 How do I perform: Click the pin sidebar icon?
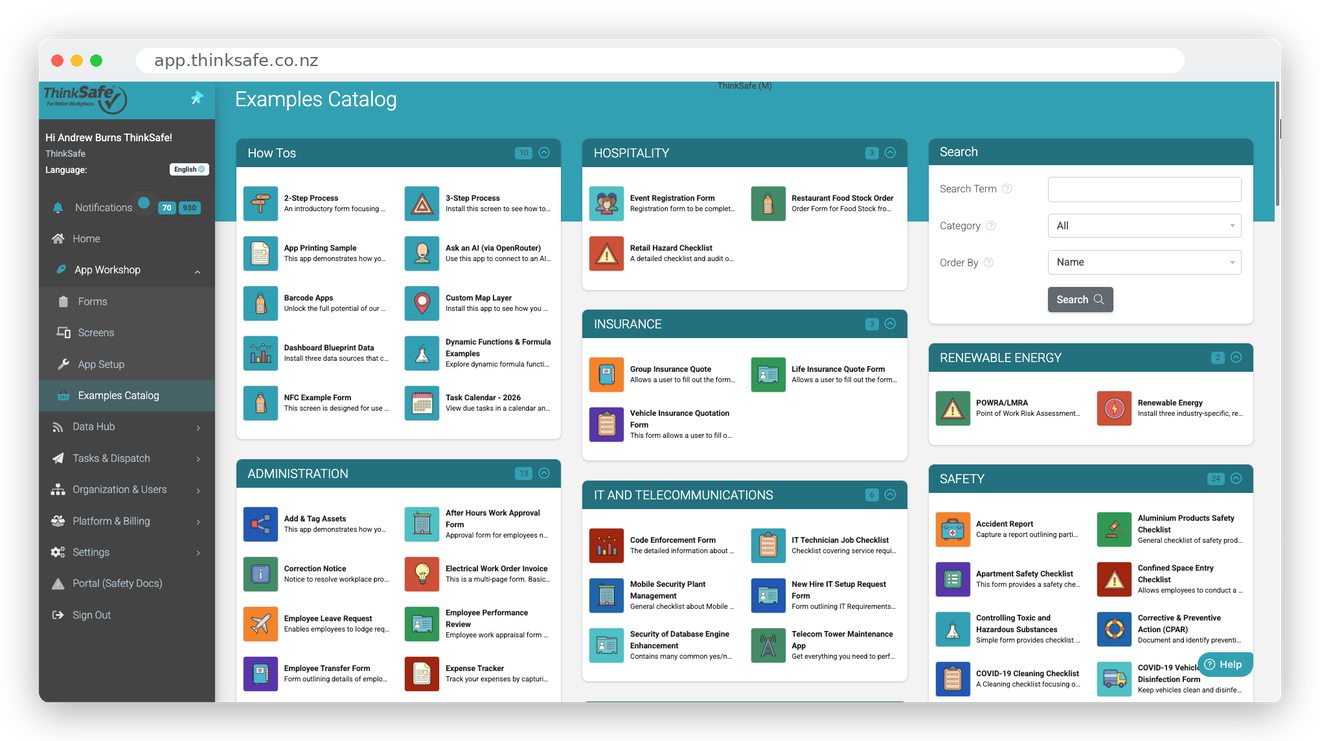[x=197, y=98]
